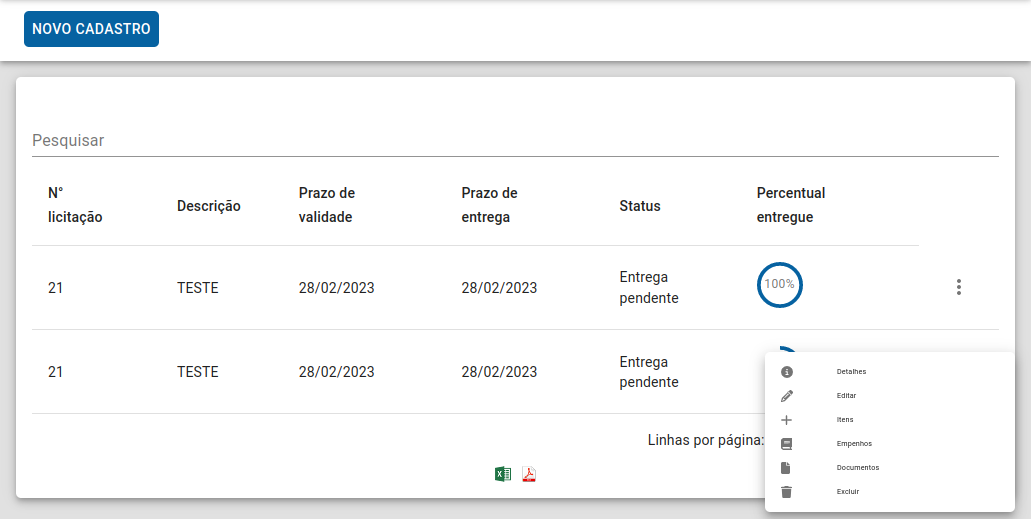1031x519 pixels.
Task: Choose Excluir menu entry
Action: (890, 492)
